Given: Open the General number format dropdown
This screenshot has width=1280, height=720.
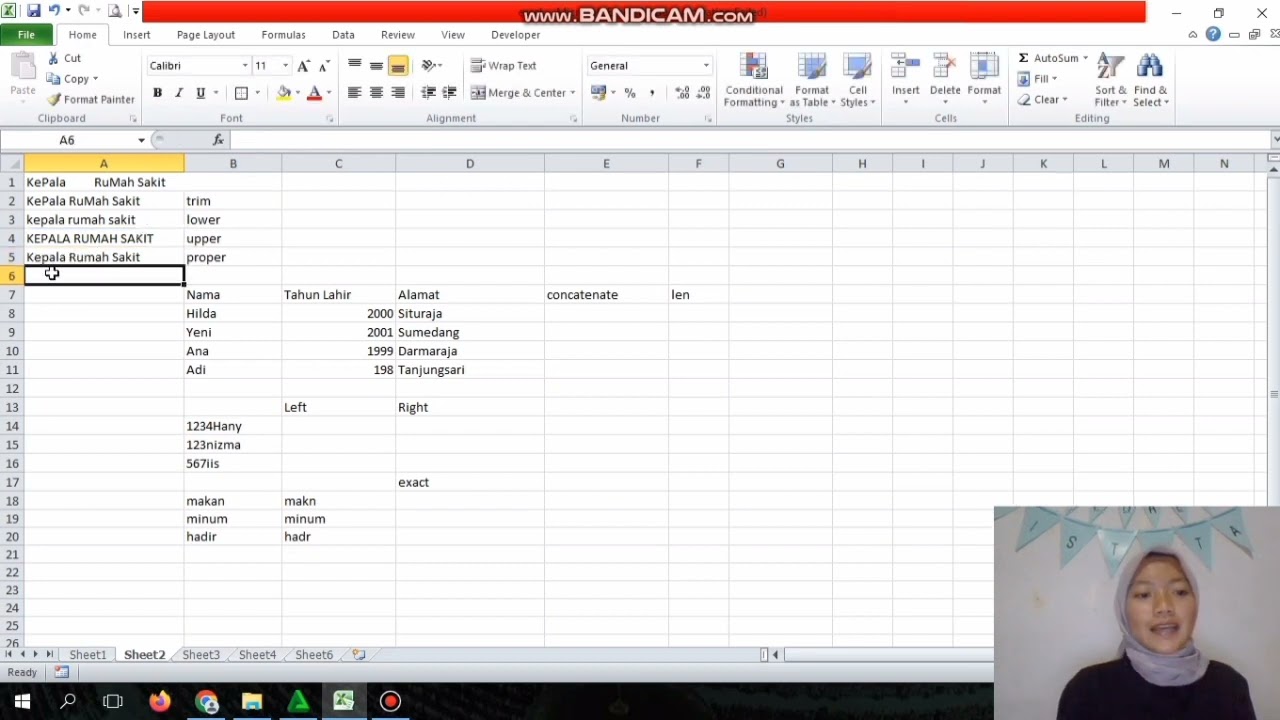Looking at the screenshot, I should pyautogui.click(x=705, y=66).
